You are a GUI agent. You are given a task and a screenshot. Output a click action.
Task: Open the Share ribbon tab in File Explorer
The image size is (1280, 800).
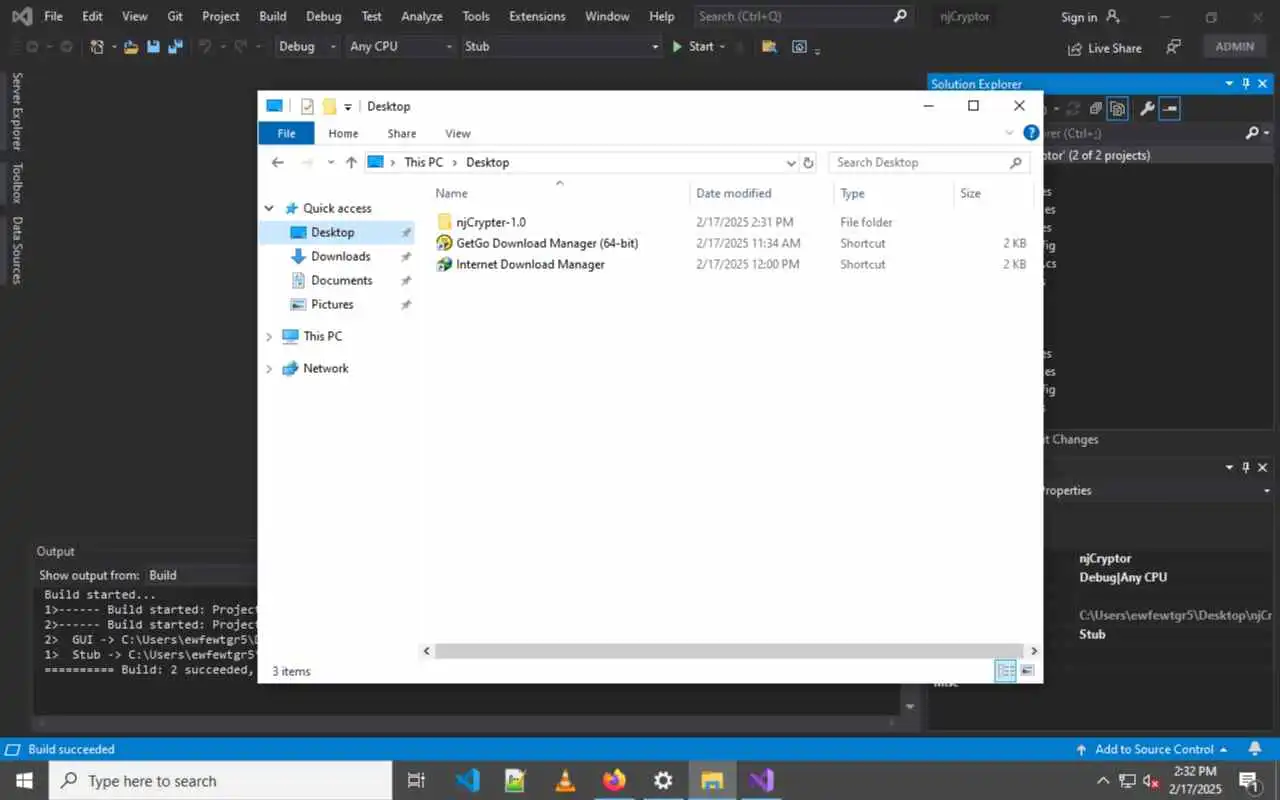402,133
